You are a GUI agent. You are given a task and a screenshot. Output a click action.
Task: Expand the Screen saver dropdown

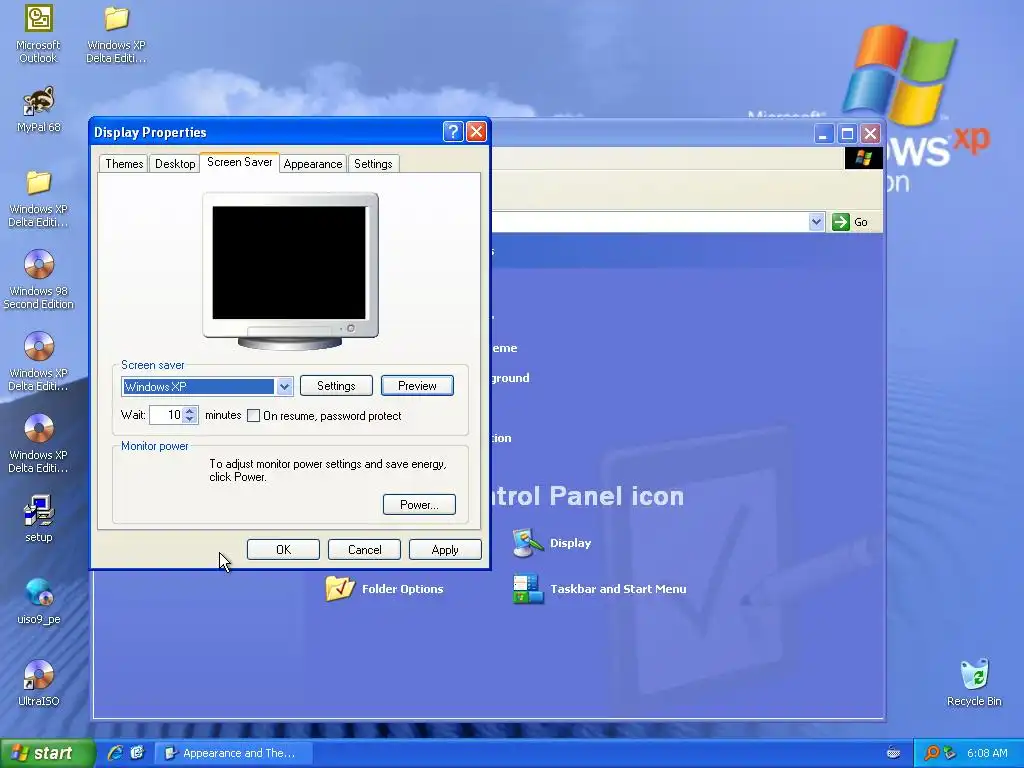point(284,387)
